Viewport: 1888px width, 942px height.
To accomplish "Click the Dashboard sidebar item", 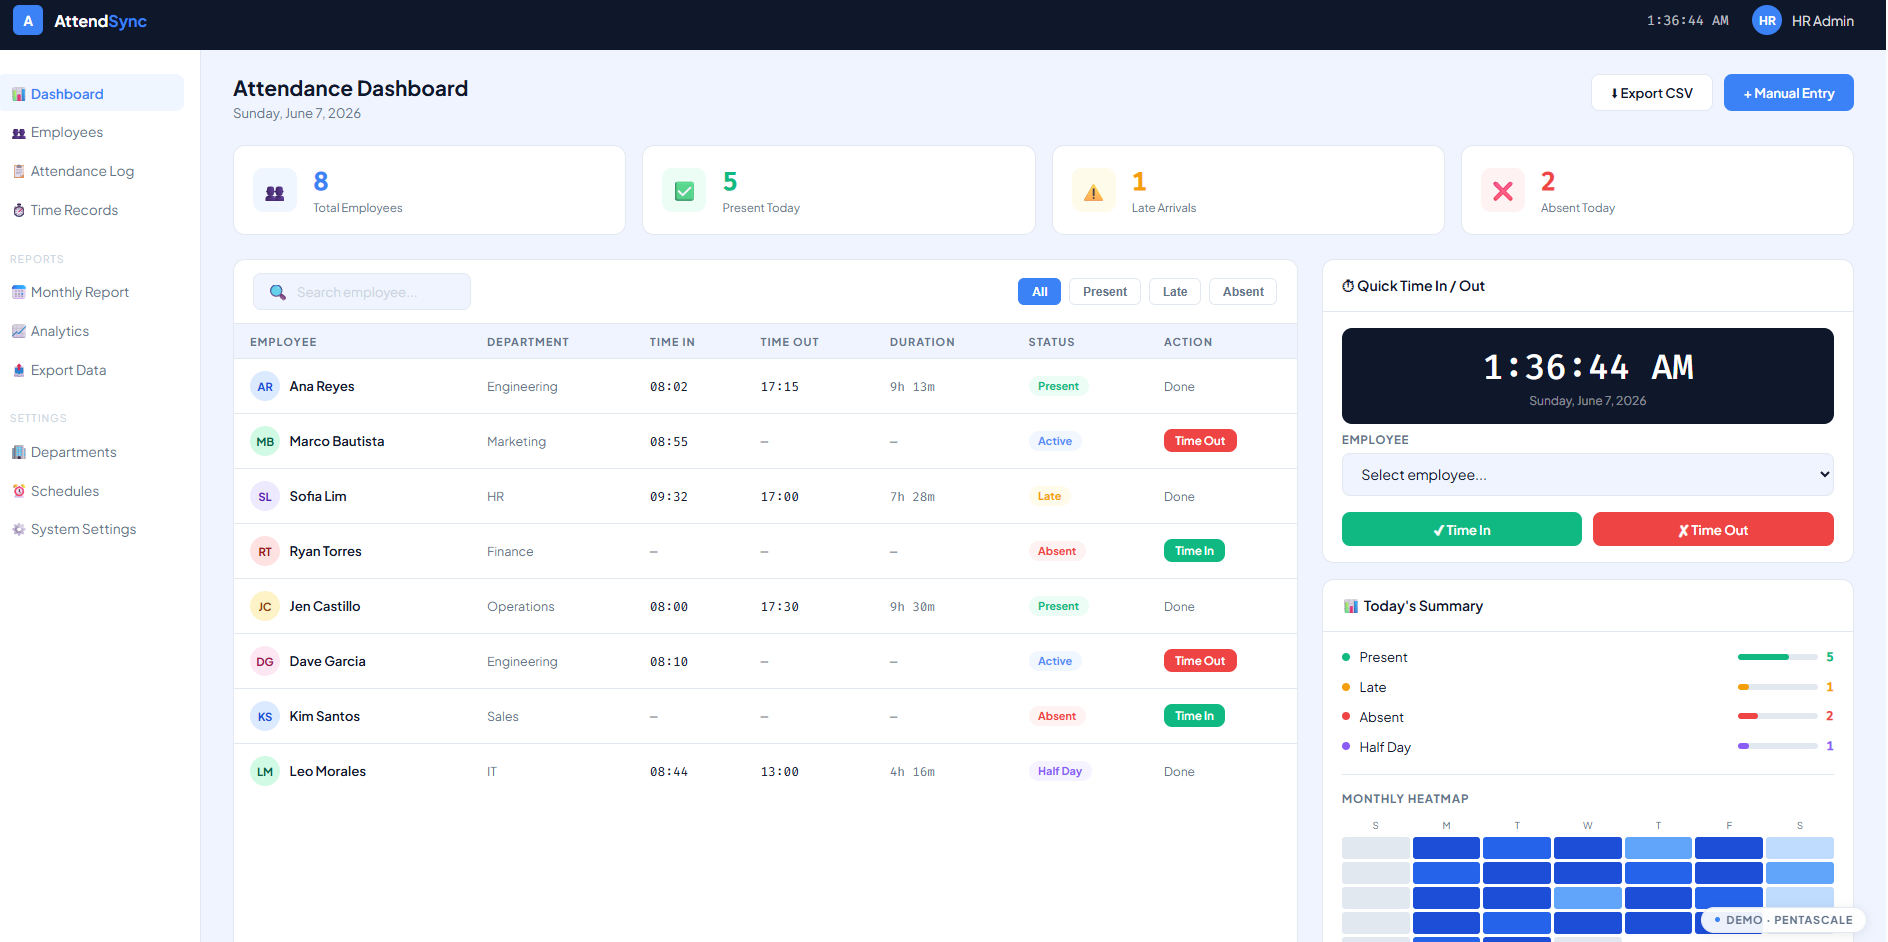I will pyautogui.click(x=92, y=93).
